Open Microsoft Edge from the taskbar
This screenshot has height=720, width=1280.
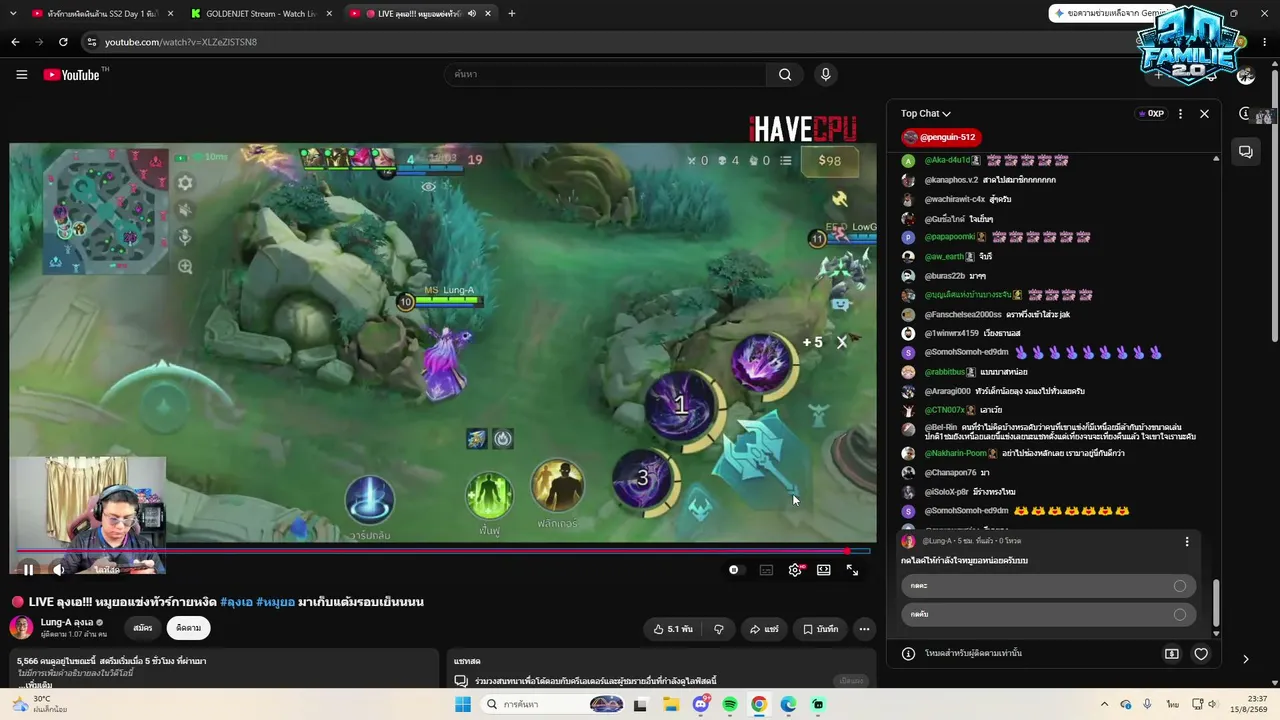tap(789, 705)
